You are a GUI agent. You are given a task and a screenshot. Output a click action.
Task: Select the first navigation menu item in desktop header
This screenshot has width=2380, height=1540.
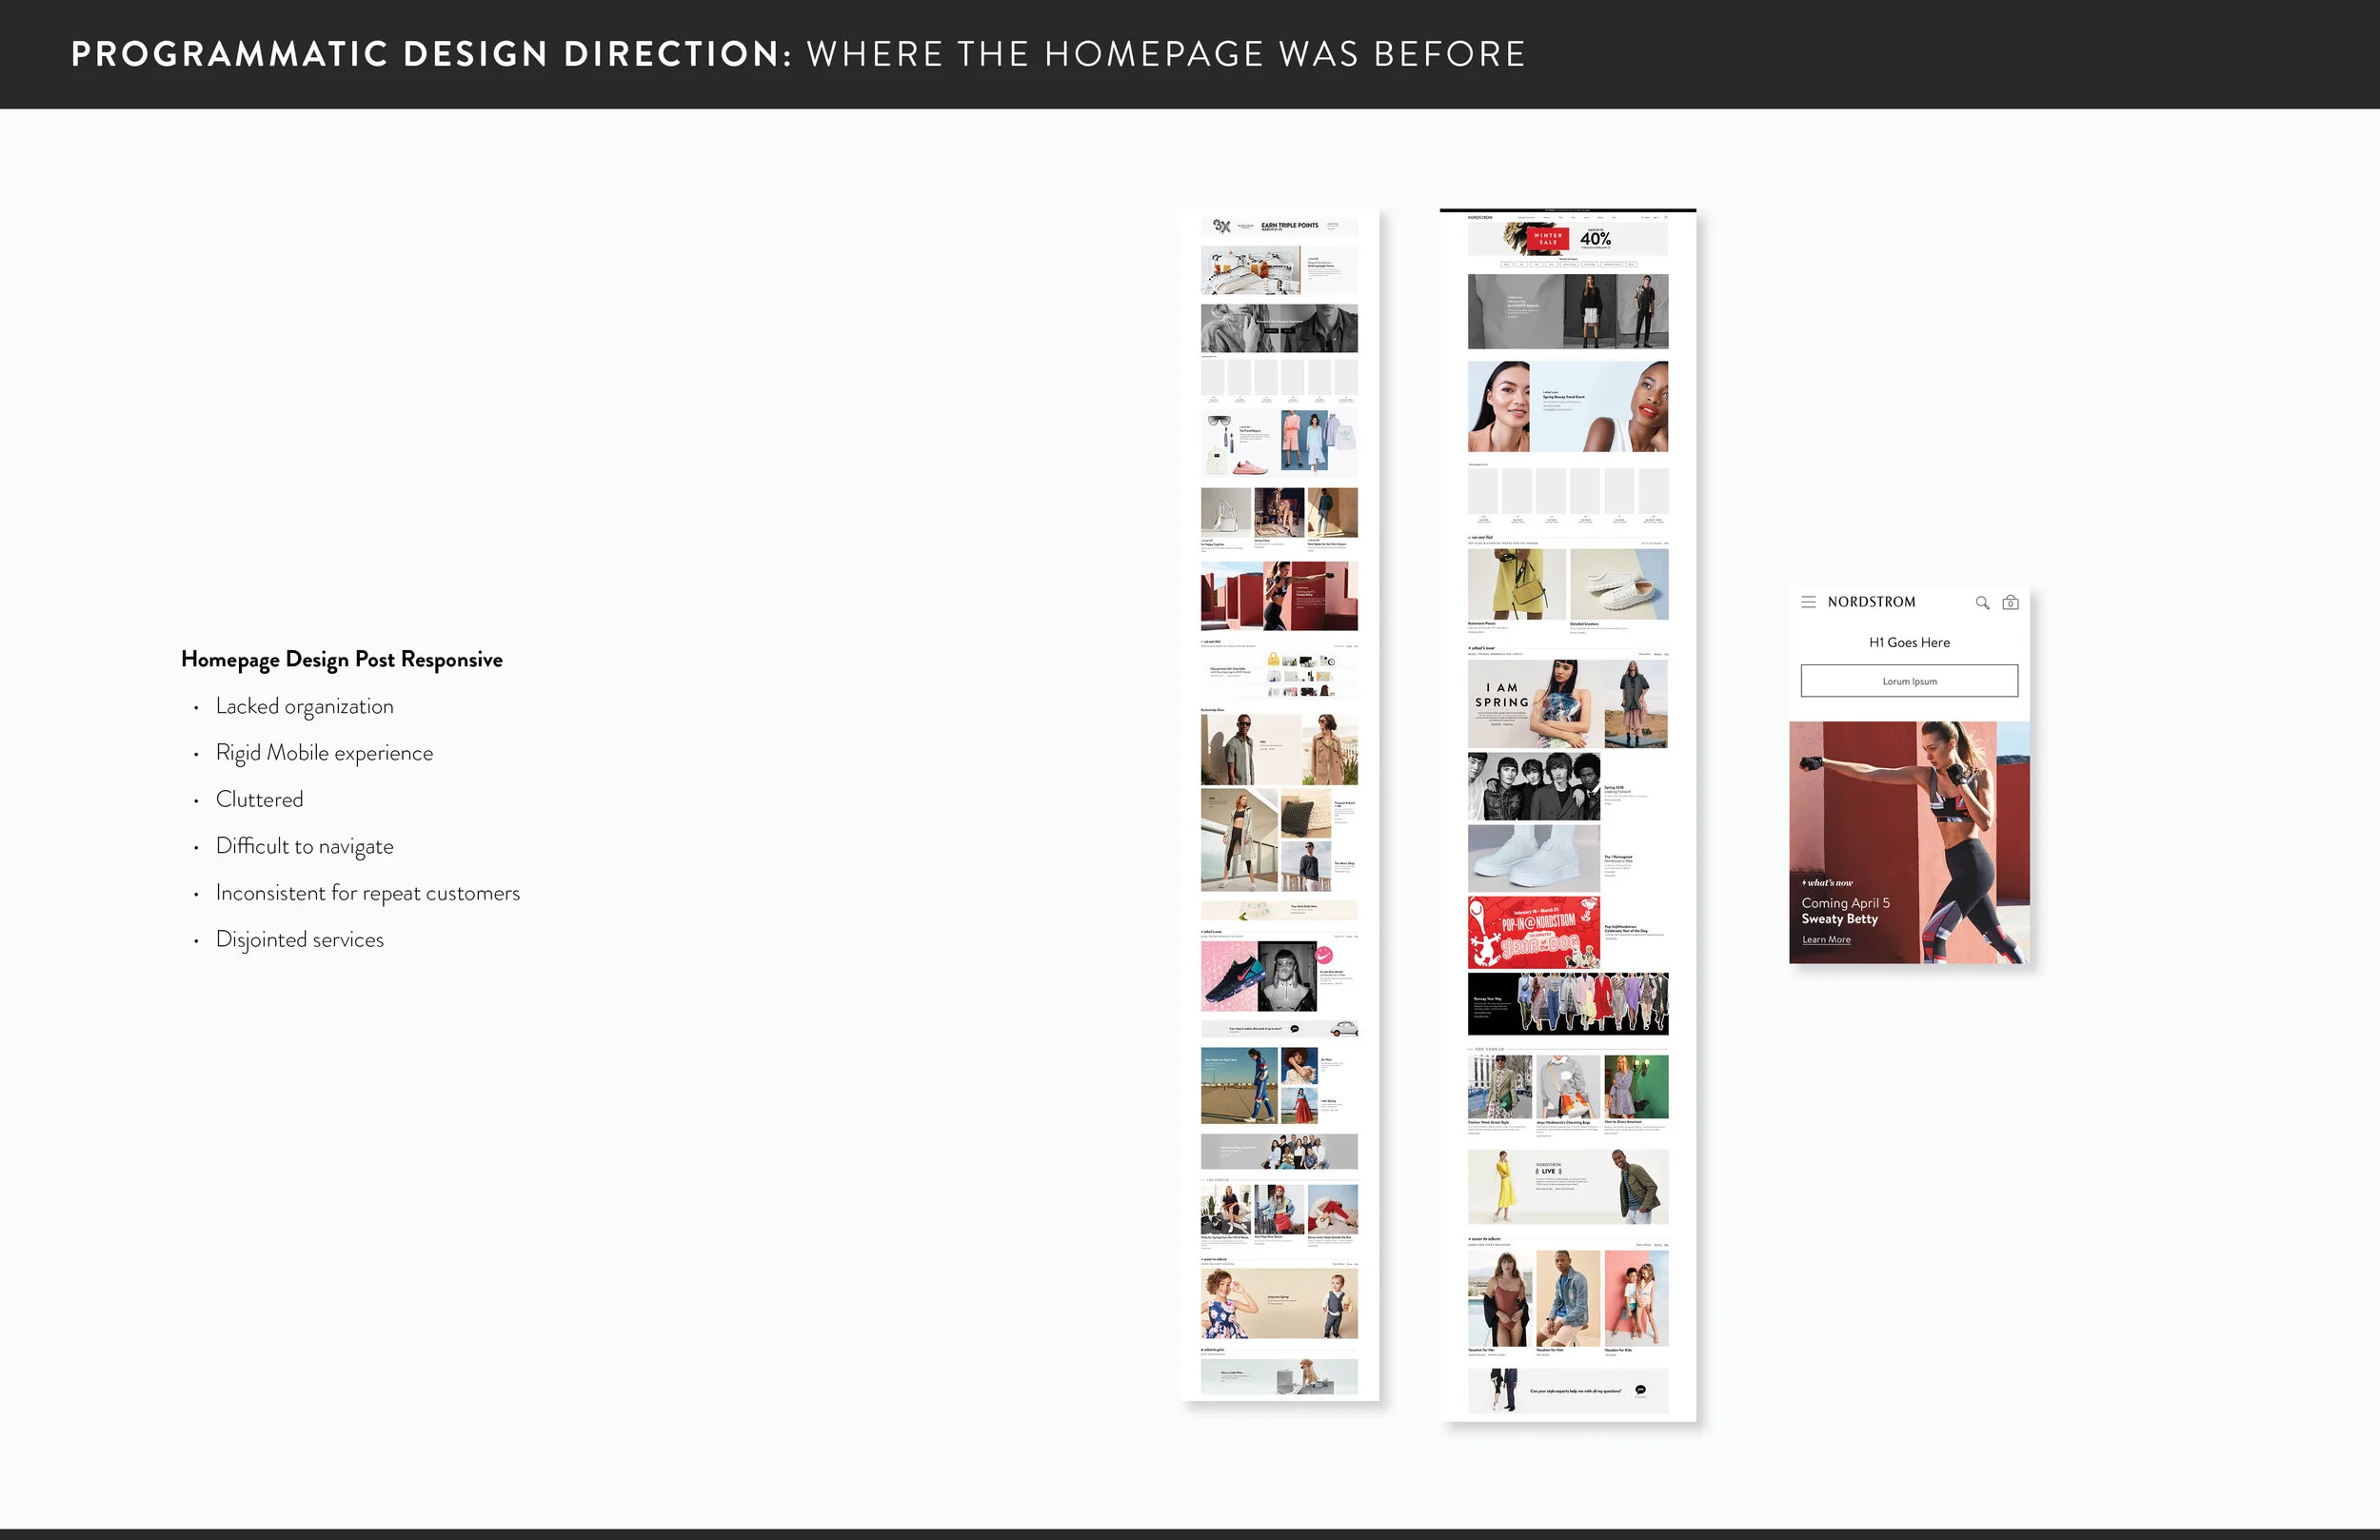click(1526, 217)
